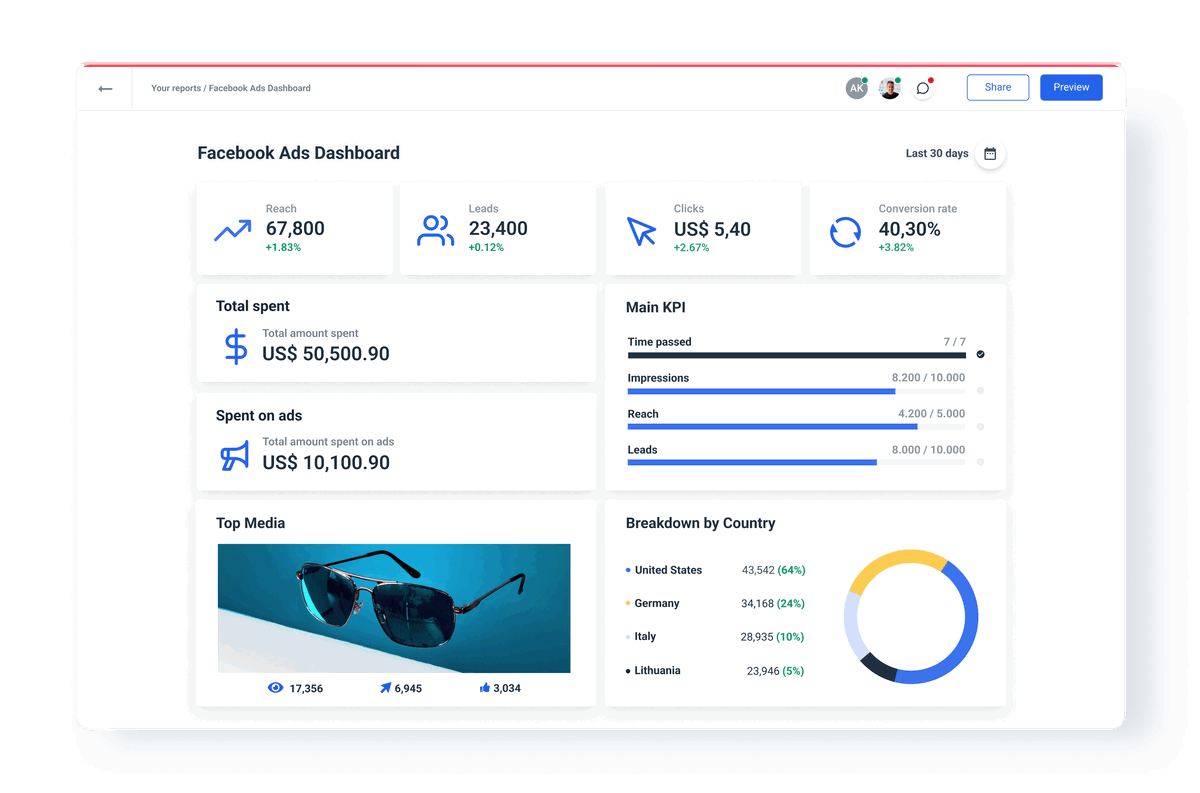This screenshot has width=1200, height=793.
Task: Click the Conversion rate refresh icon
Action: [844, 231]
